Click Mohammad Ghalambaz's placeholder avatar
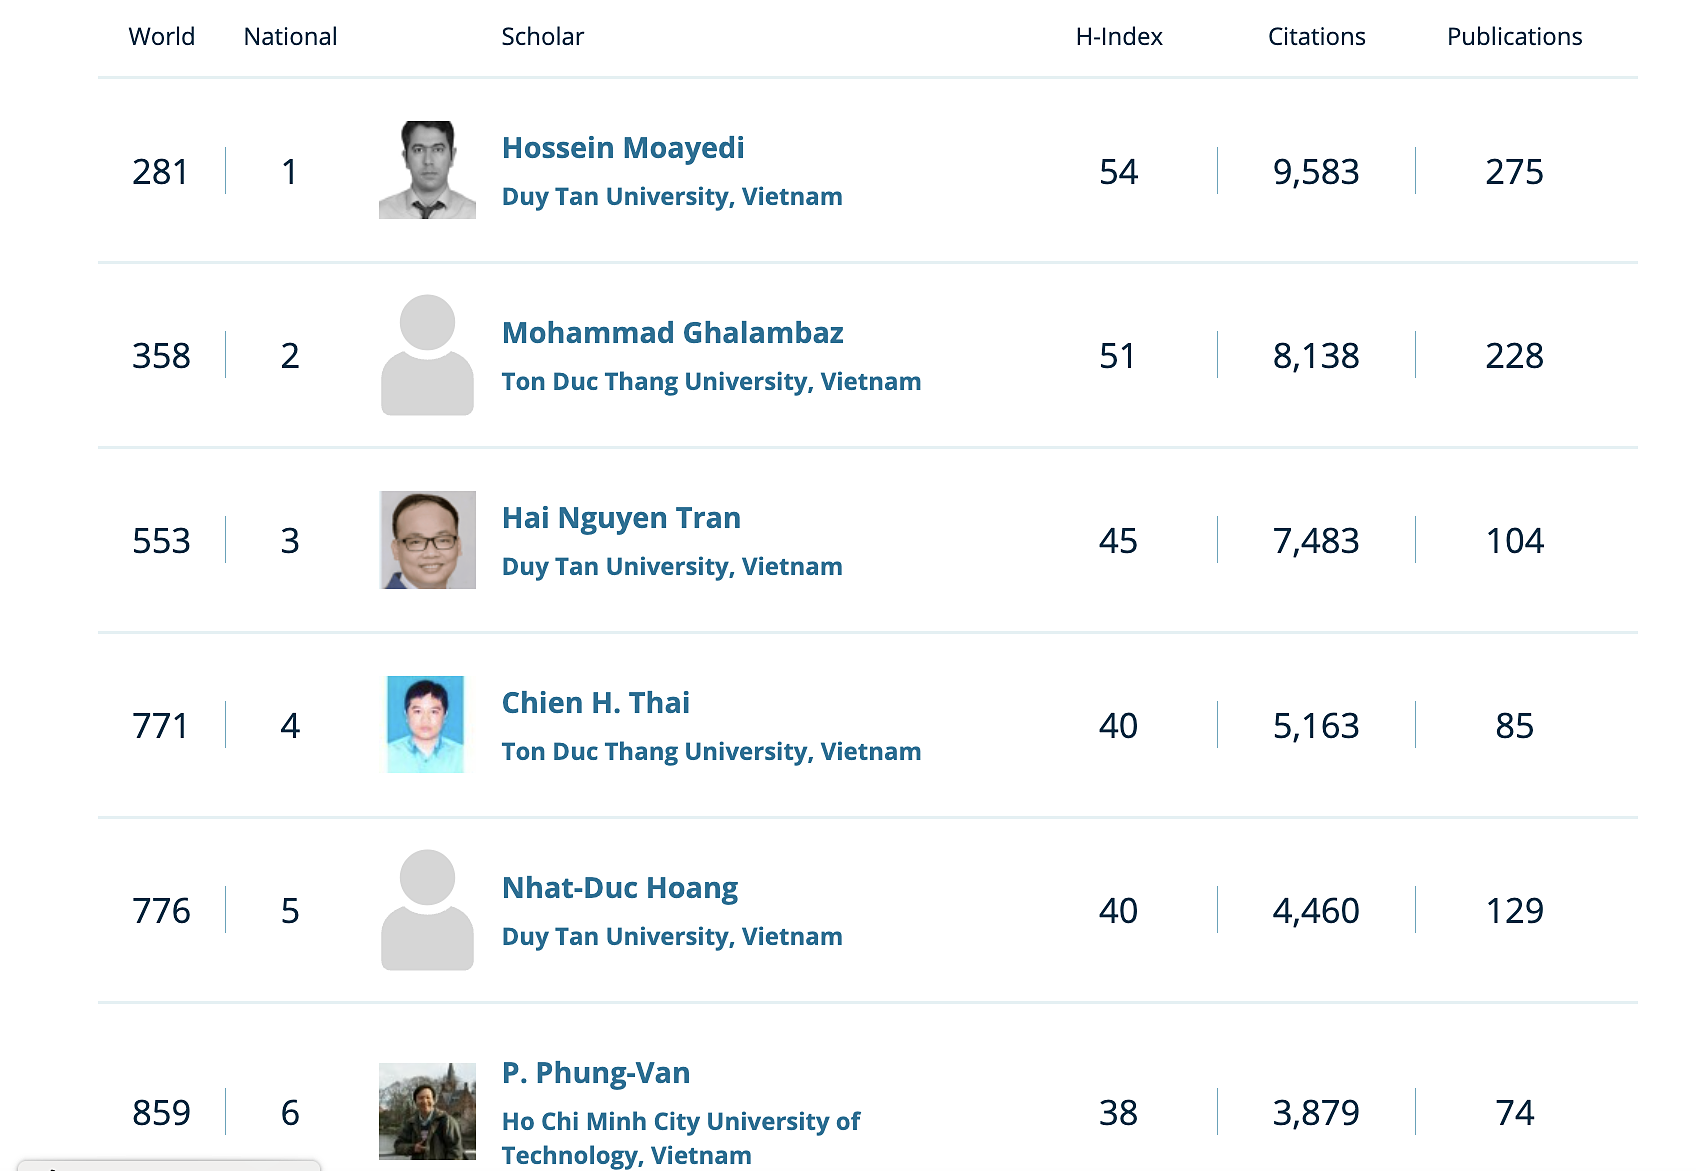1696x1171 pixels. [x=427, y=355]
